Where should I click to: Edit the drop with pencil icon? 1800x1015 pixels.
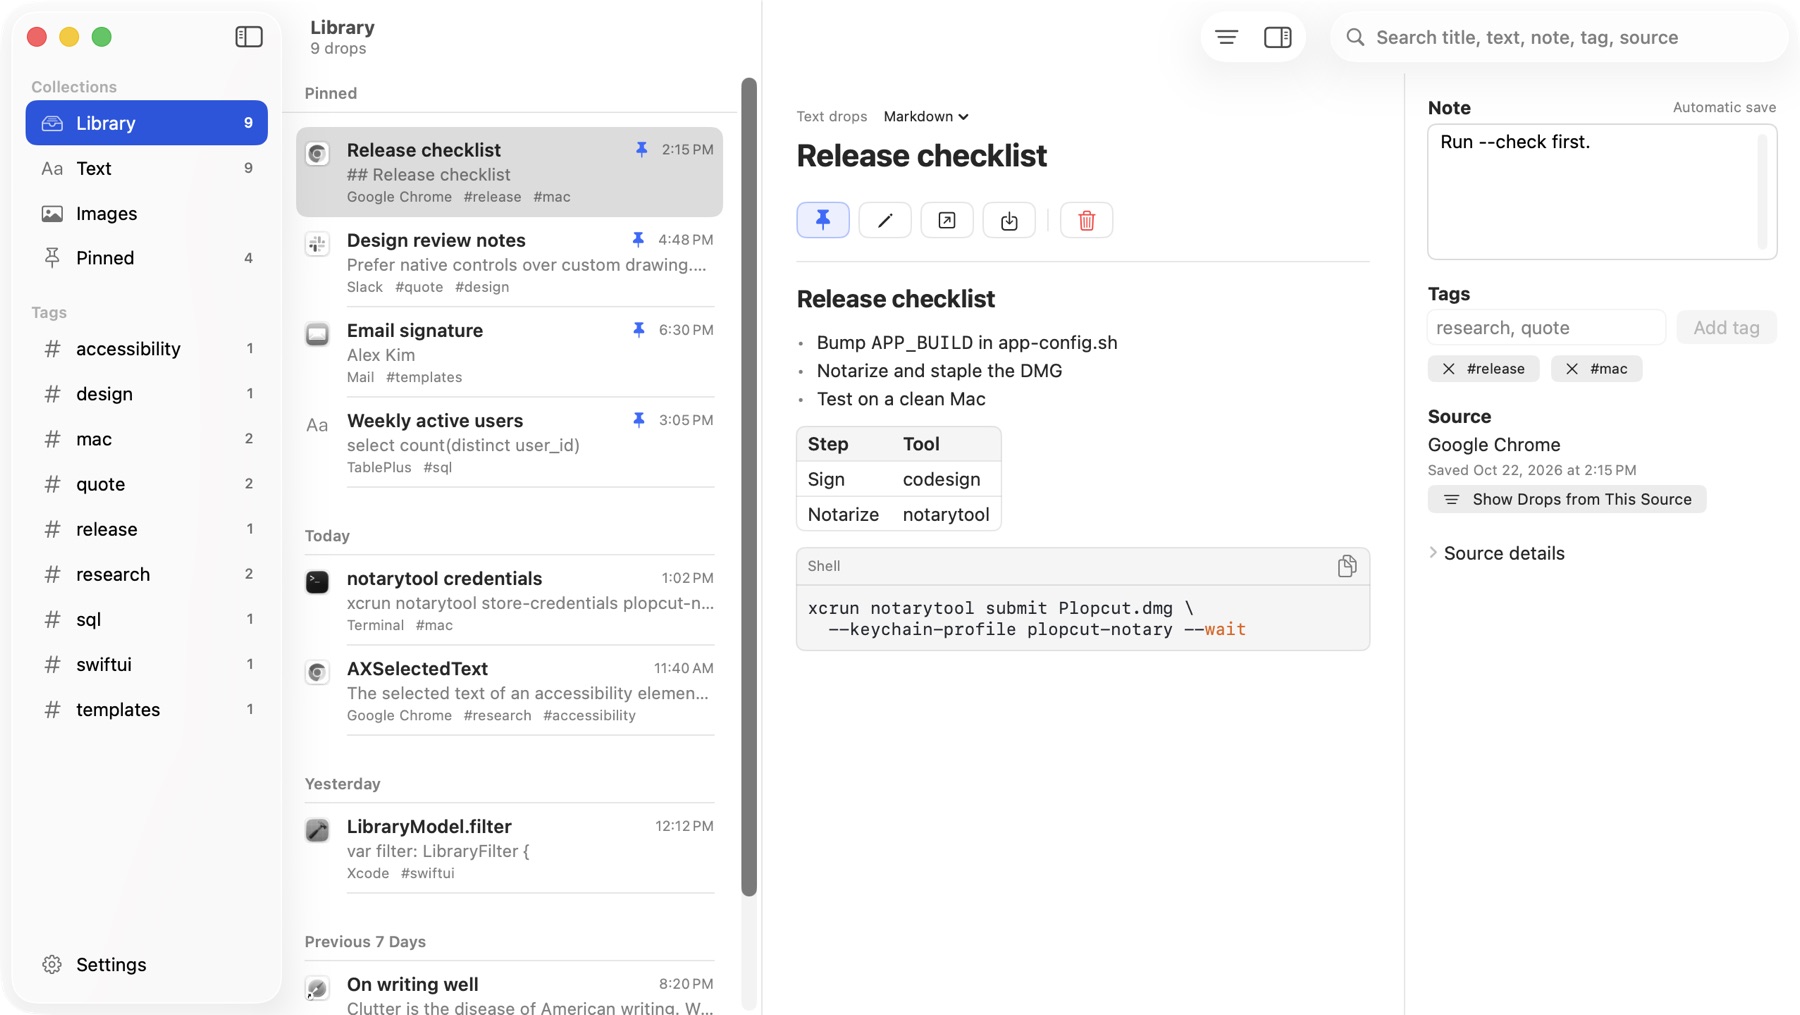[885, 220]
